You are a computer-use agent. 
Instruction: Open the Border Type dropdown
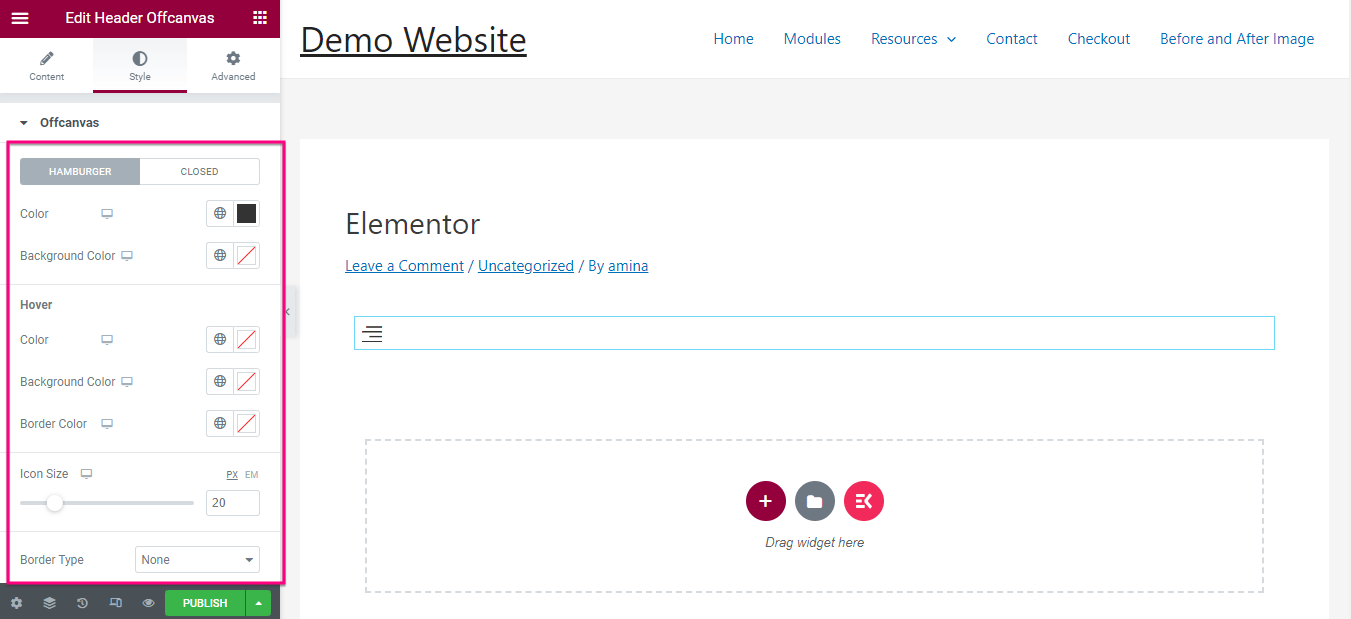197,560
